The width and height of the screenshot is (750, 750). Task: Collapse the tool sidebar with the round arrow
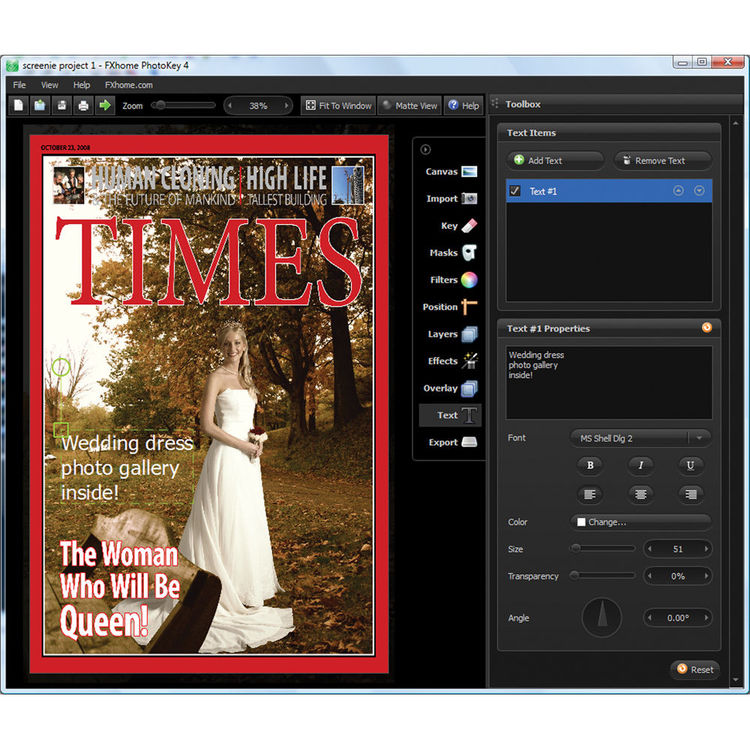[425, 150]
